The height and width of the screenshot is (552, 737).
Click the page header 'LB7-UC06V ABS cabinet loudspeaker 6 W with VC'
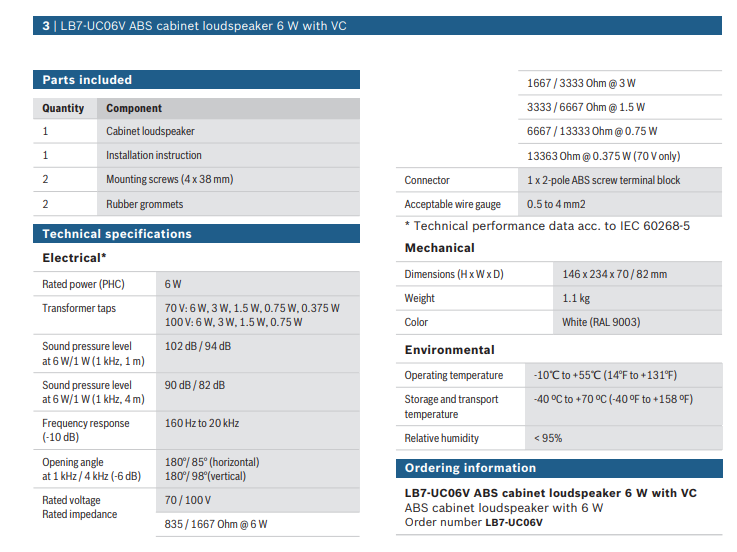pyautogui.click(x=203, y=26)
